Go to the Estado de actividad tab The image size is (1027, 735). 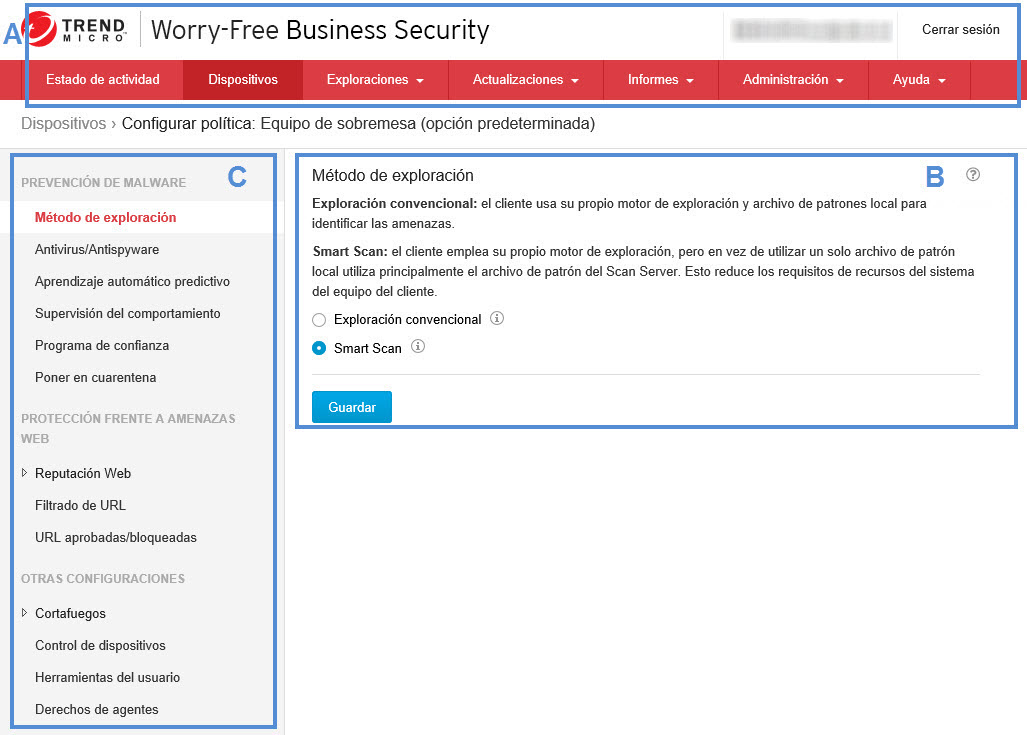tap(103, 80)
